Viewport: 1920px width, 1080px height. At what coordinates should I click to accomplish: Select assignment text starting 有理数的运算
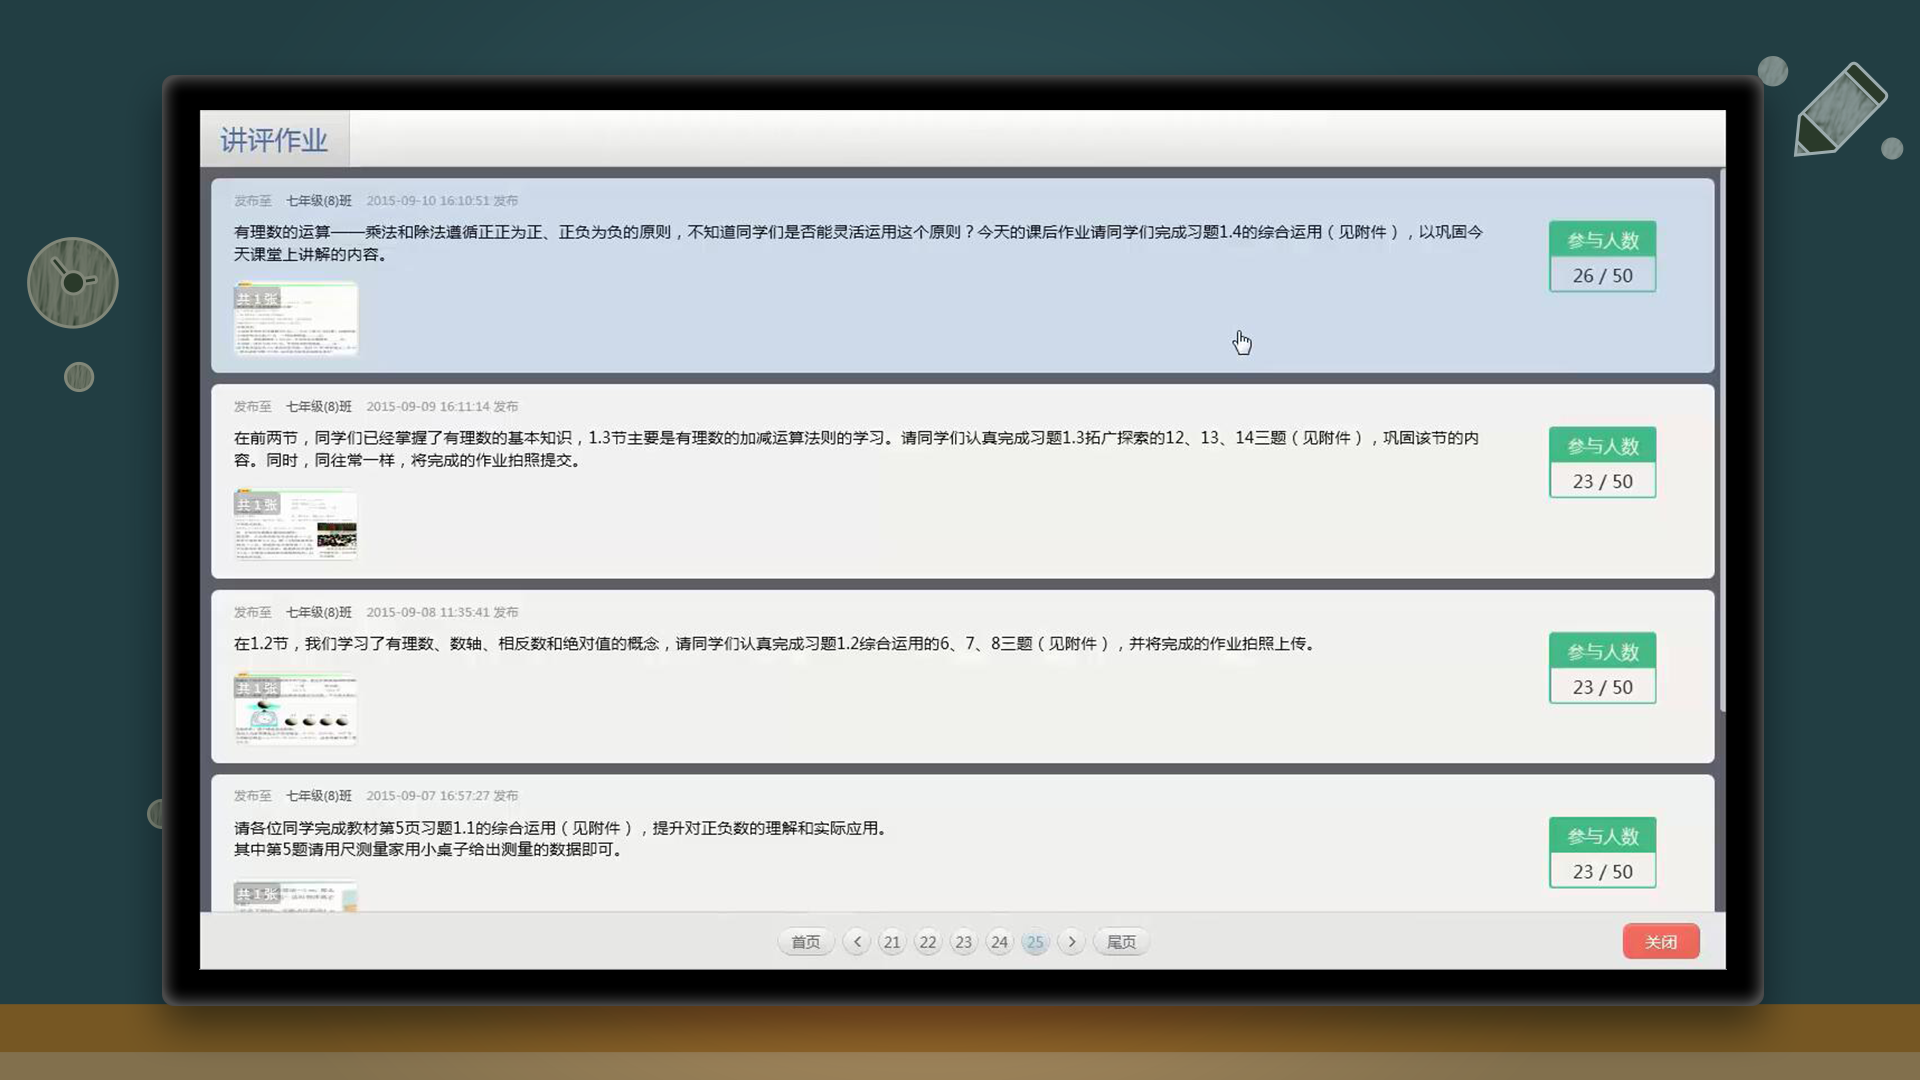(x=858, y=243)
